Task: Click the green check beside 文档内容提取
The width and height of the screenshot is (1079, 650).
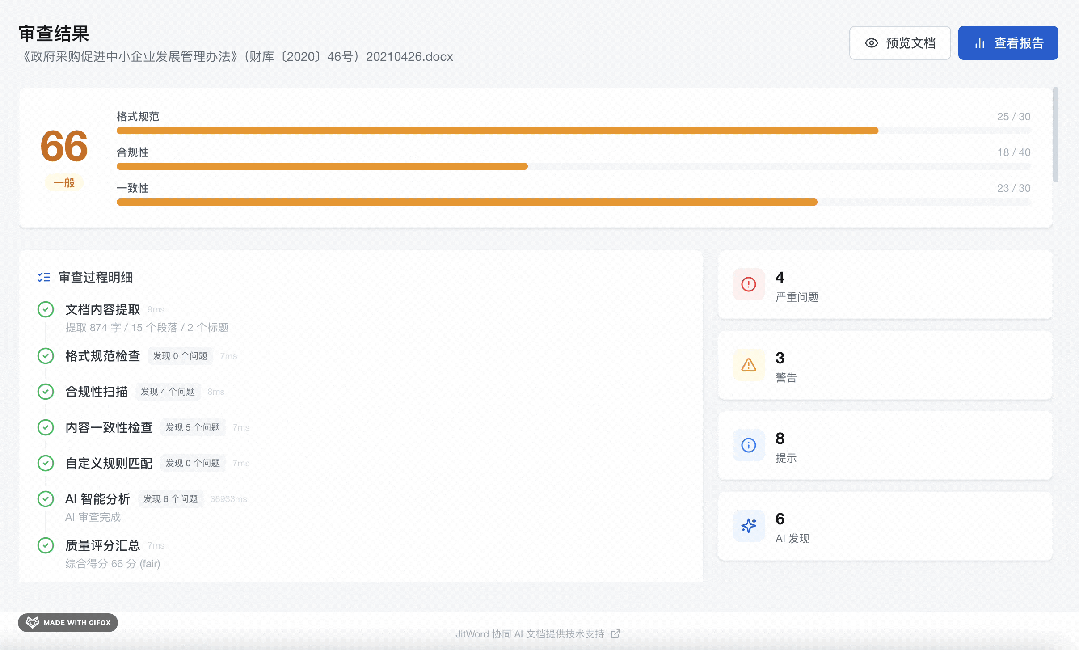Action: tap(45, 310)
